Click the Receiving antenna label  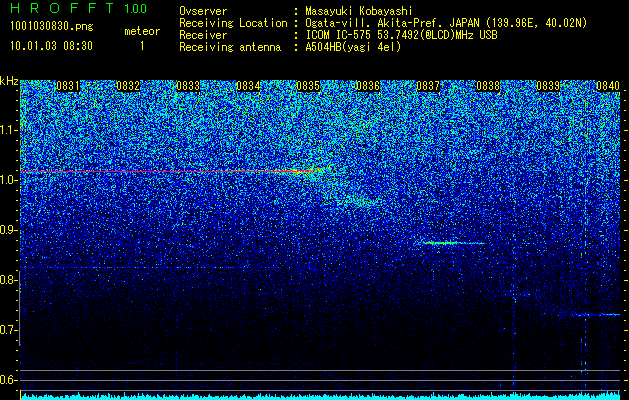click(230, 47)
